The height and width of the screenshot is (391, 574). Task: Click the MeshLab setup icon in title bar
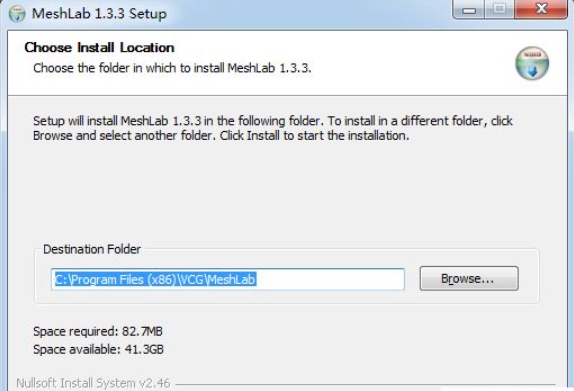(17, 14)
